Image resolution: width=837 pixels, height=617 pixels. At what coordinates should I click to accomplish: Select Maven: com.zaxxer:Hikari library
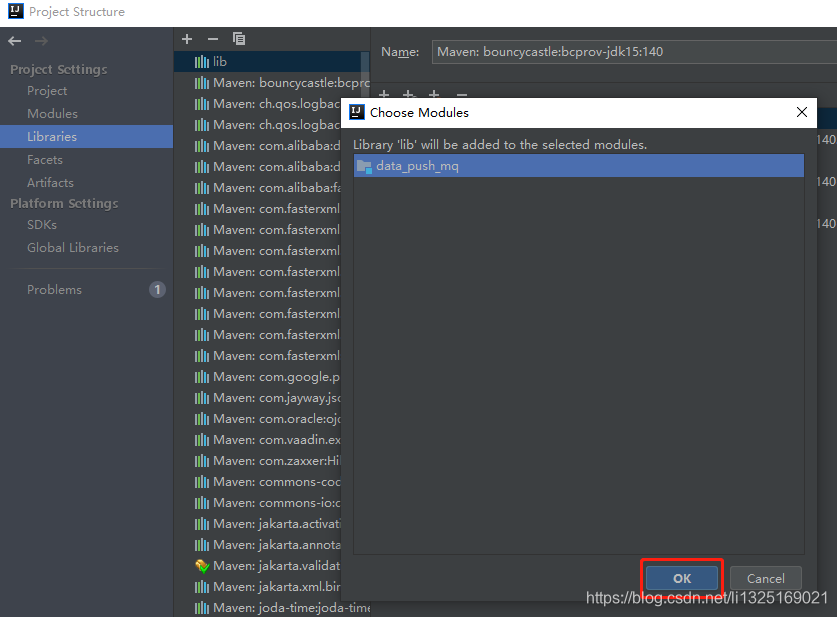pos(258,461)
